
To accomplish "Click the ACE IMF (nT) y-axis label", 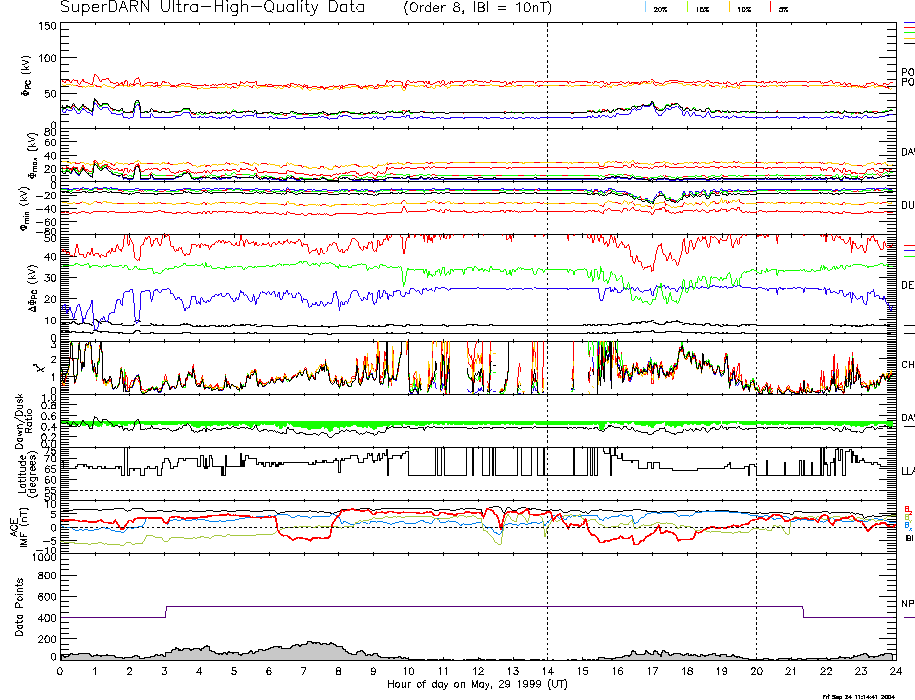I will point(22,524).
